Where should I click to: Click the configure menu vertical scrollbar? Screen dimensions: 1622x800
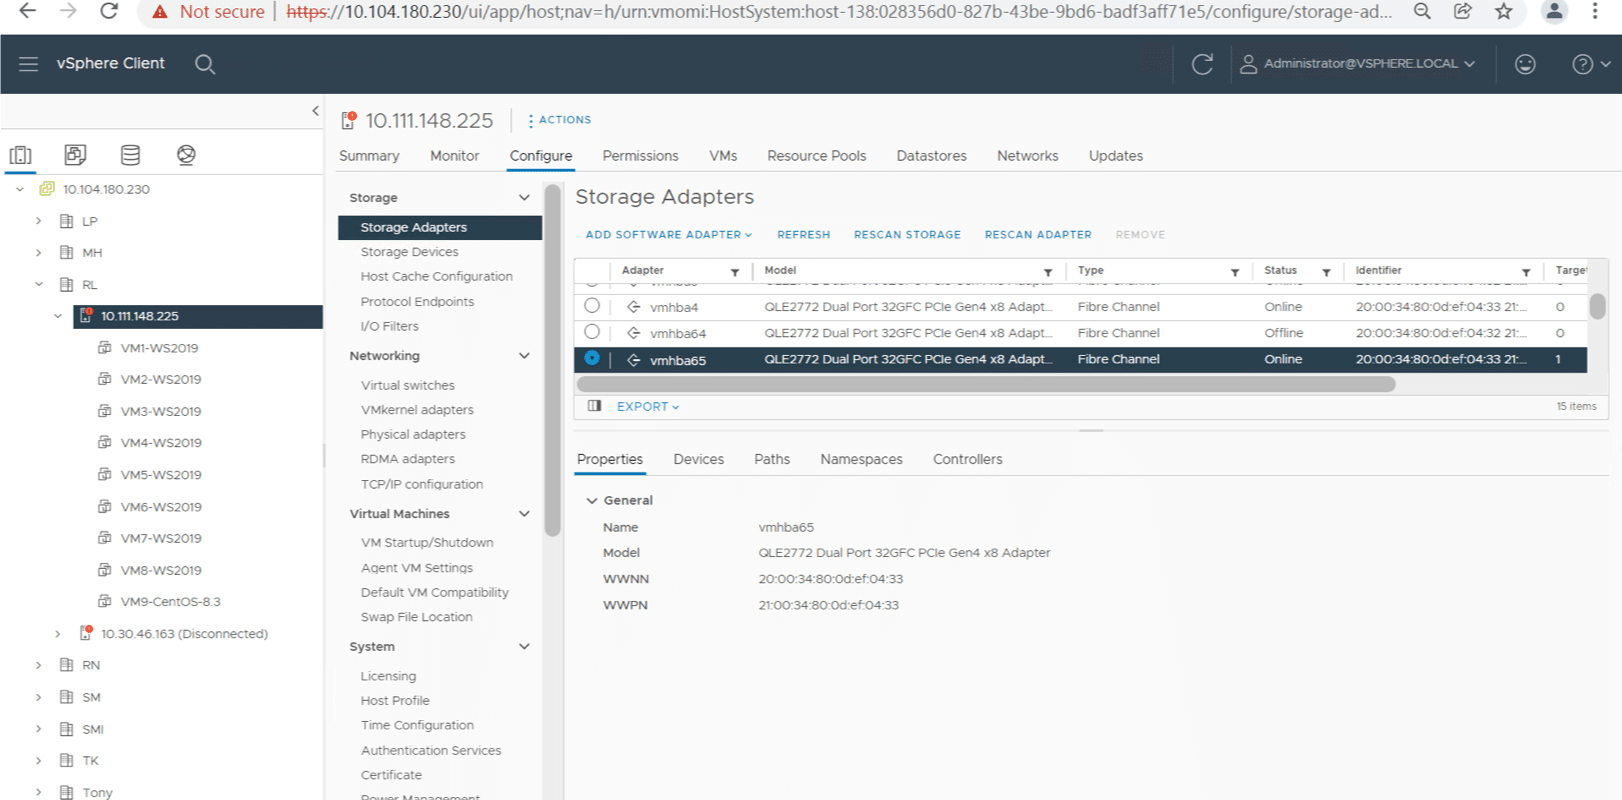[553, 360]
